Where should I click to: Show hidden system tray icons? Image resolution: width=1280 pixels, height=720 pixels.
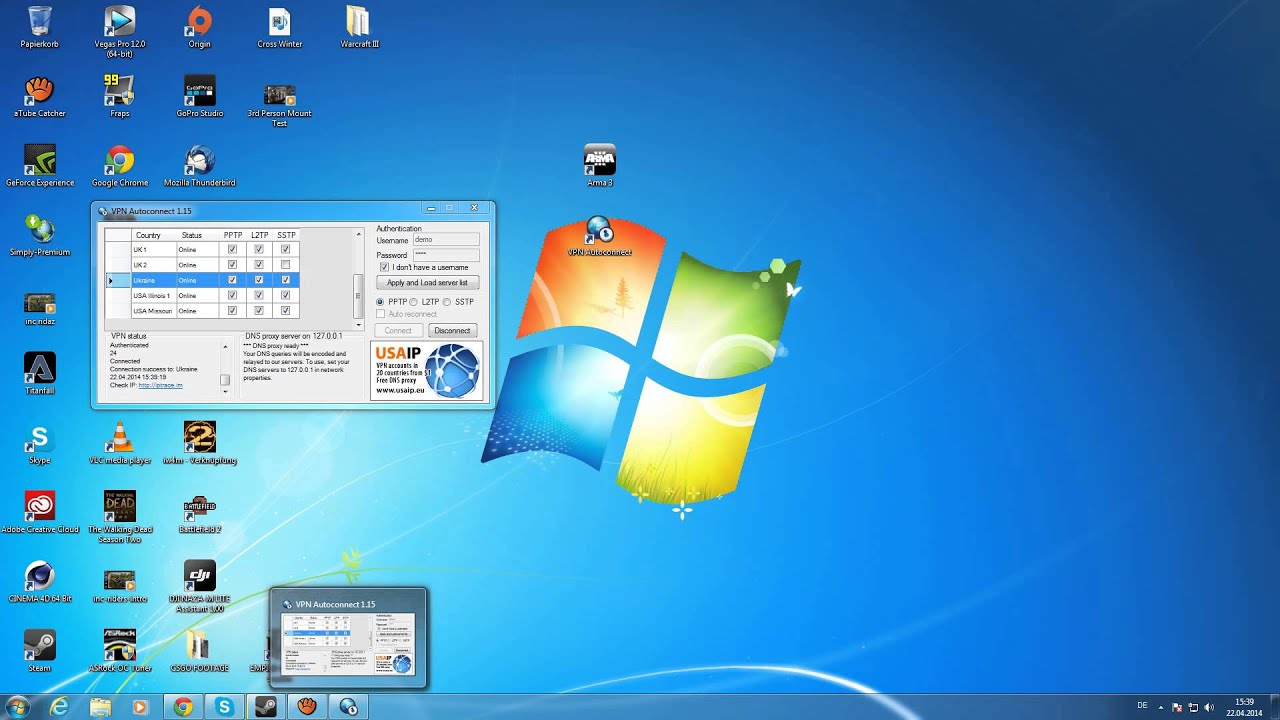click(x=1161, y=707)
